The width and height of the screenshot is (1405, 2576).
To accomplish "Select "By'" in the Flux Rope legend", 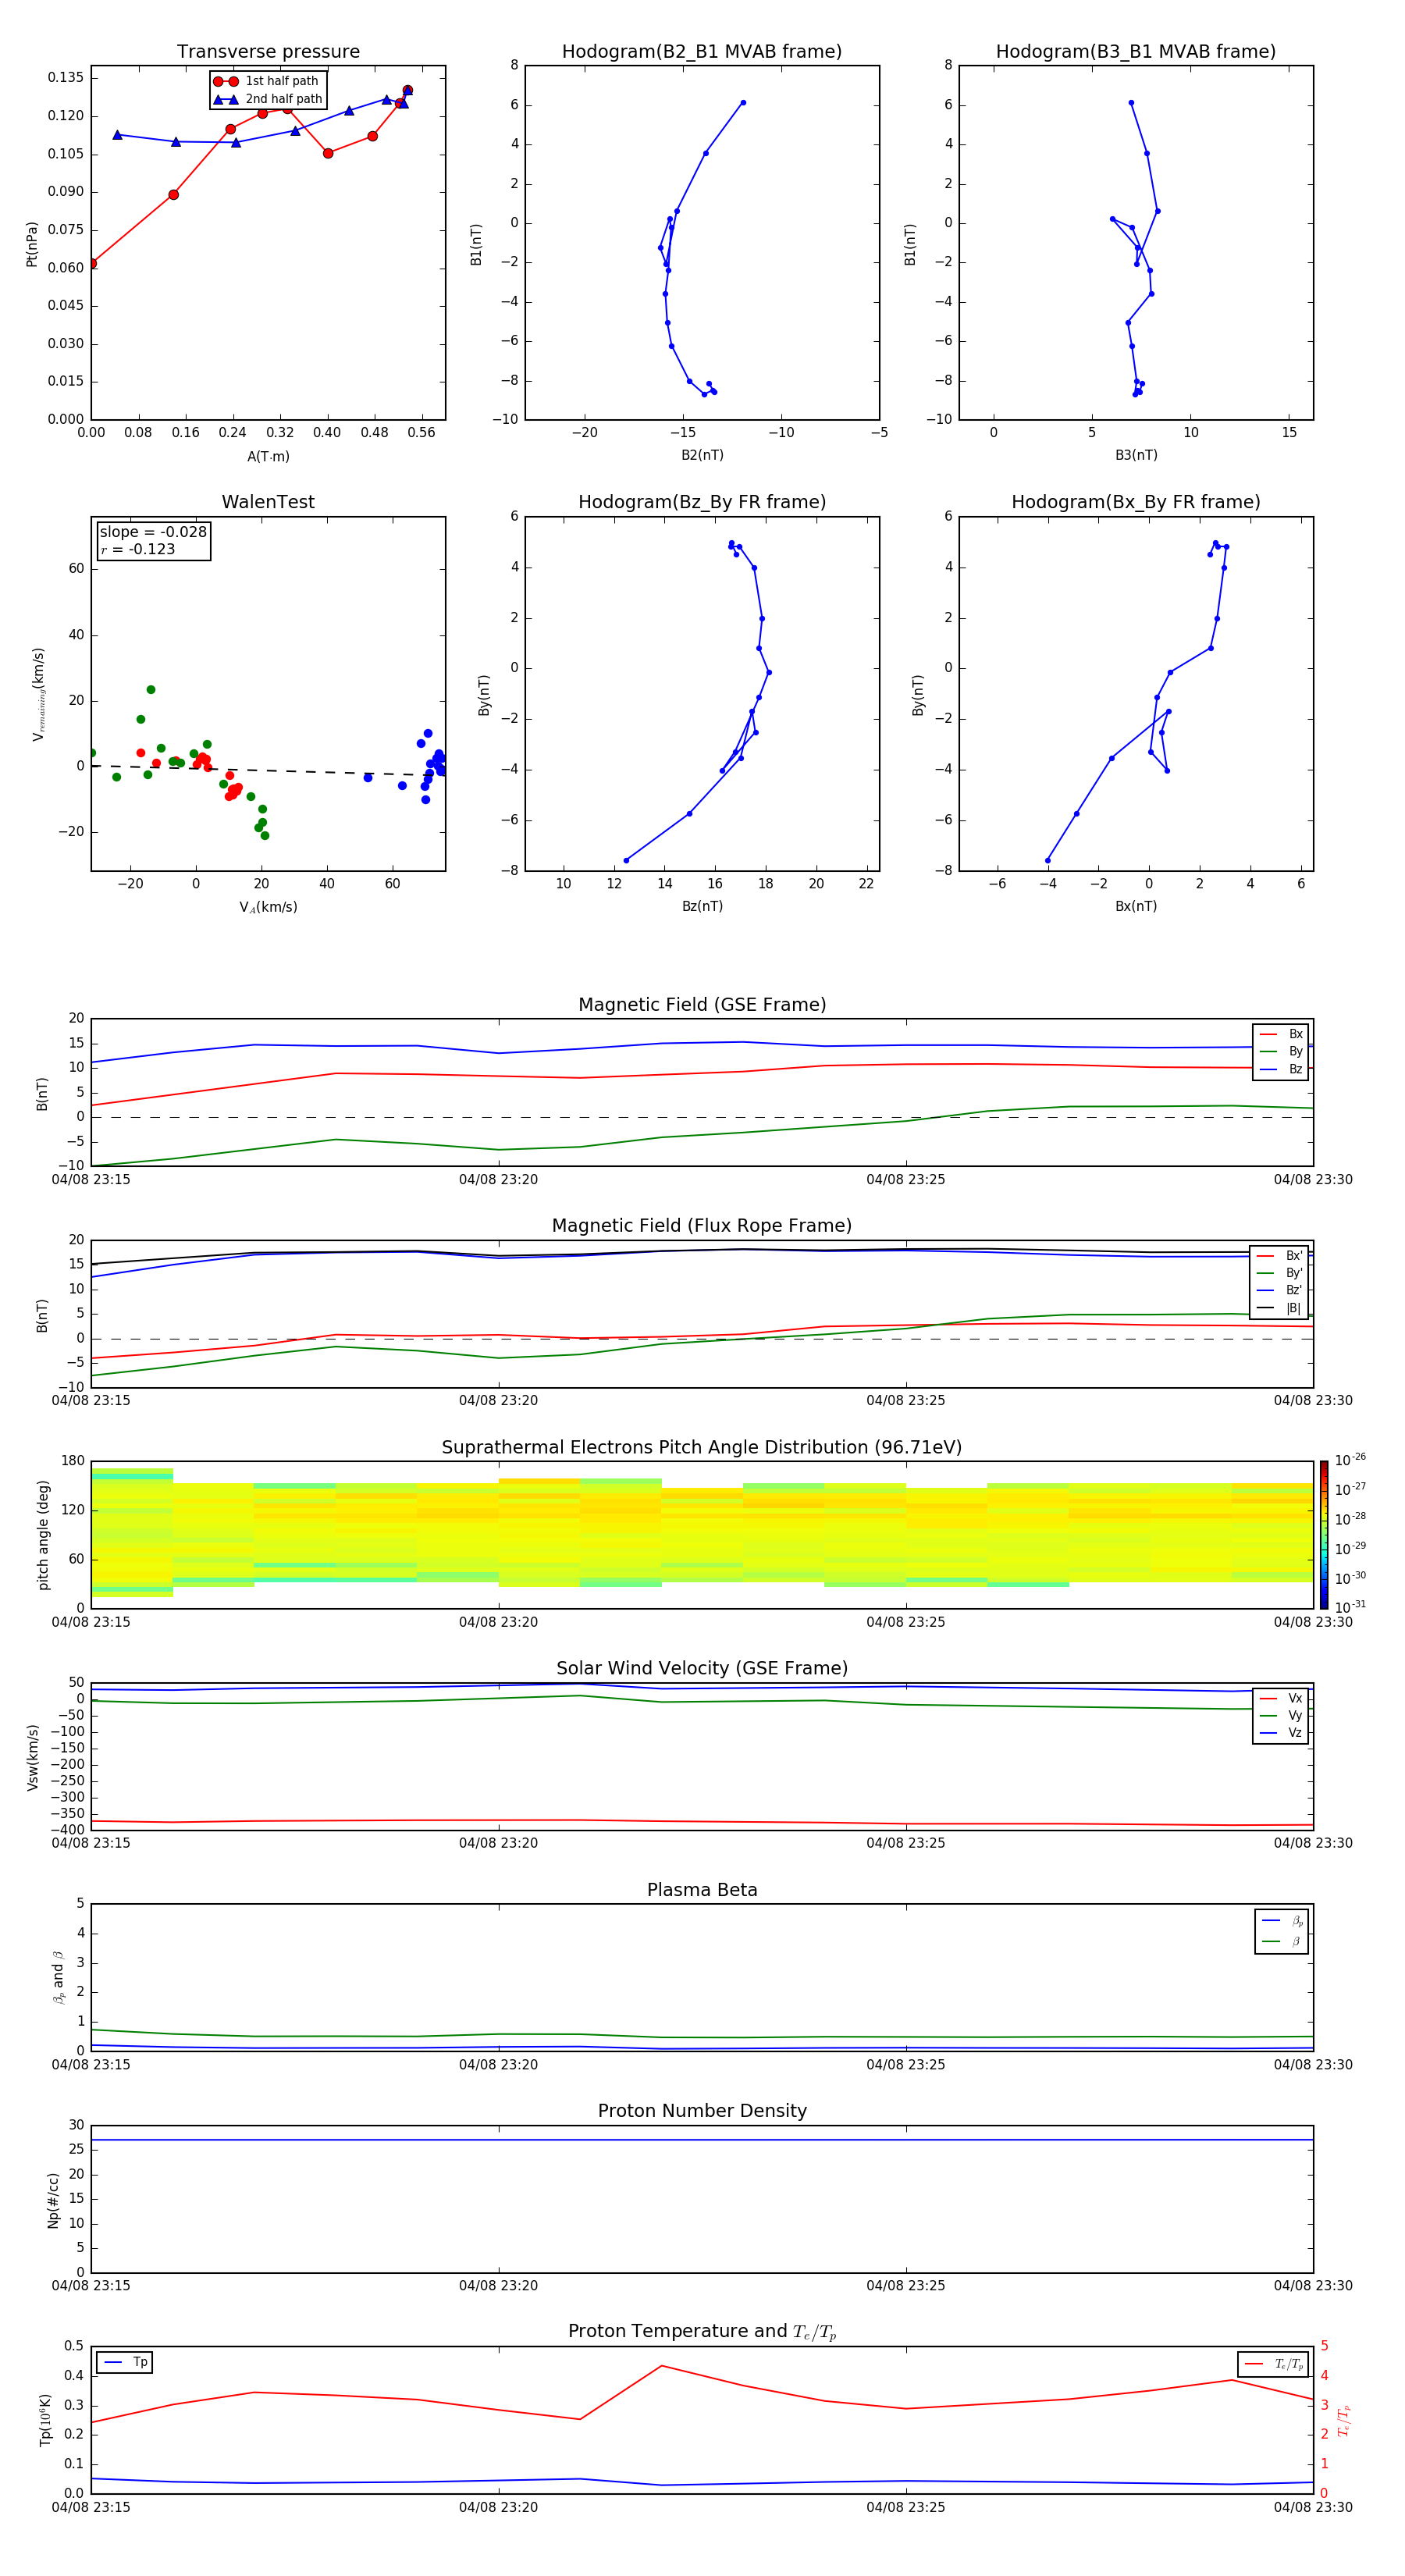I will 1279,1273.
